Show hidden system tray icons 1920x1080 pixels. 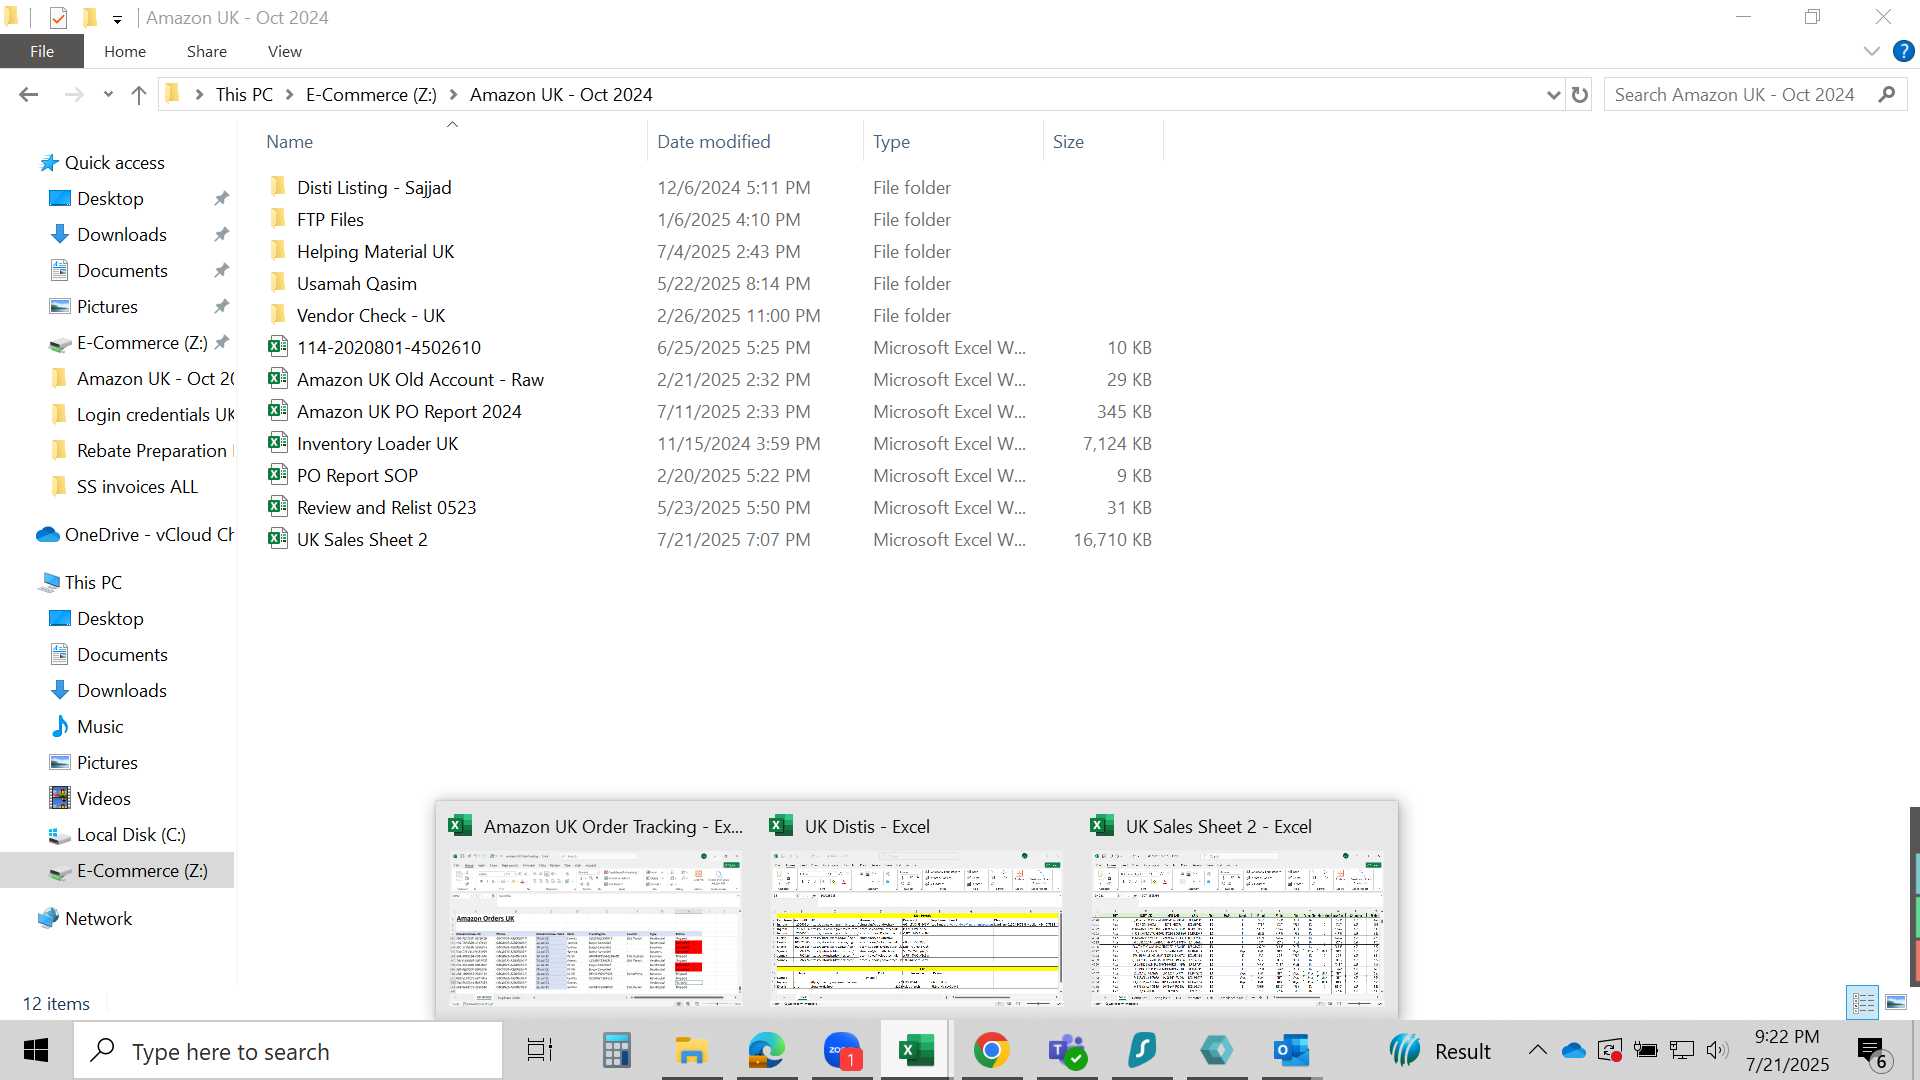pos(1538,1050)
